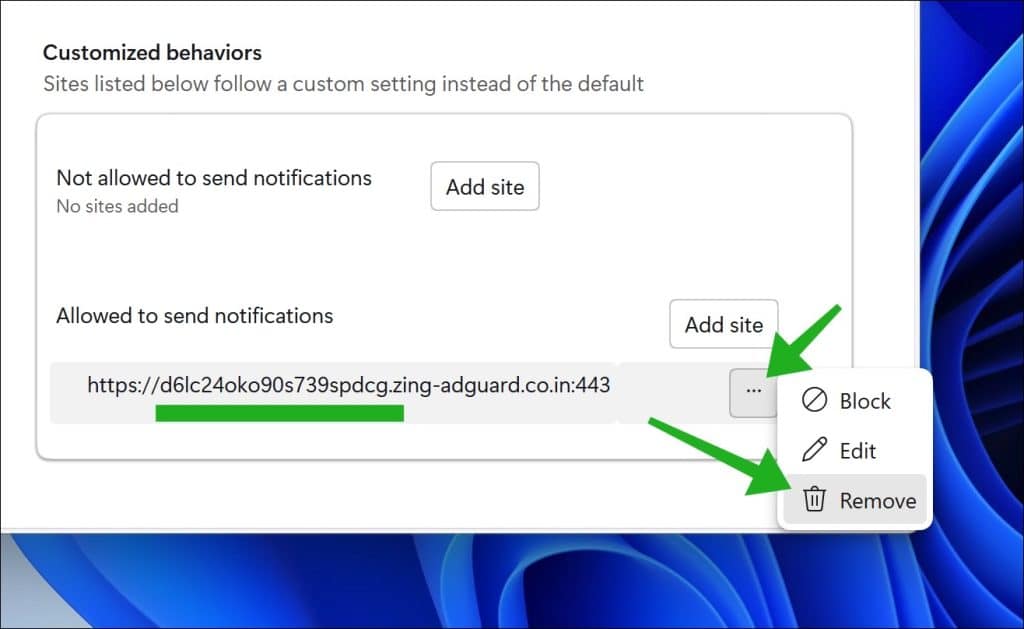Click the Remove trash can icon
The image size is (1024, 629).
pos(815,499)
